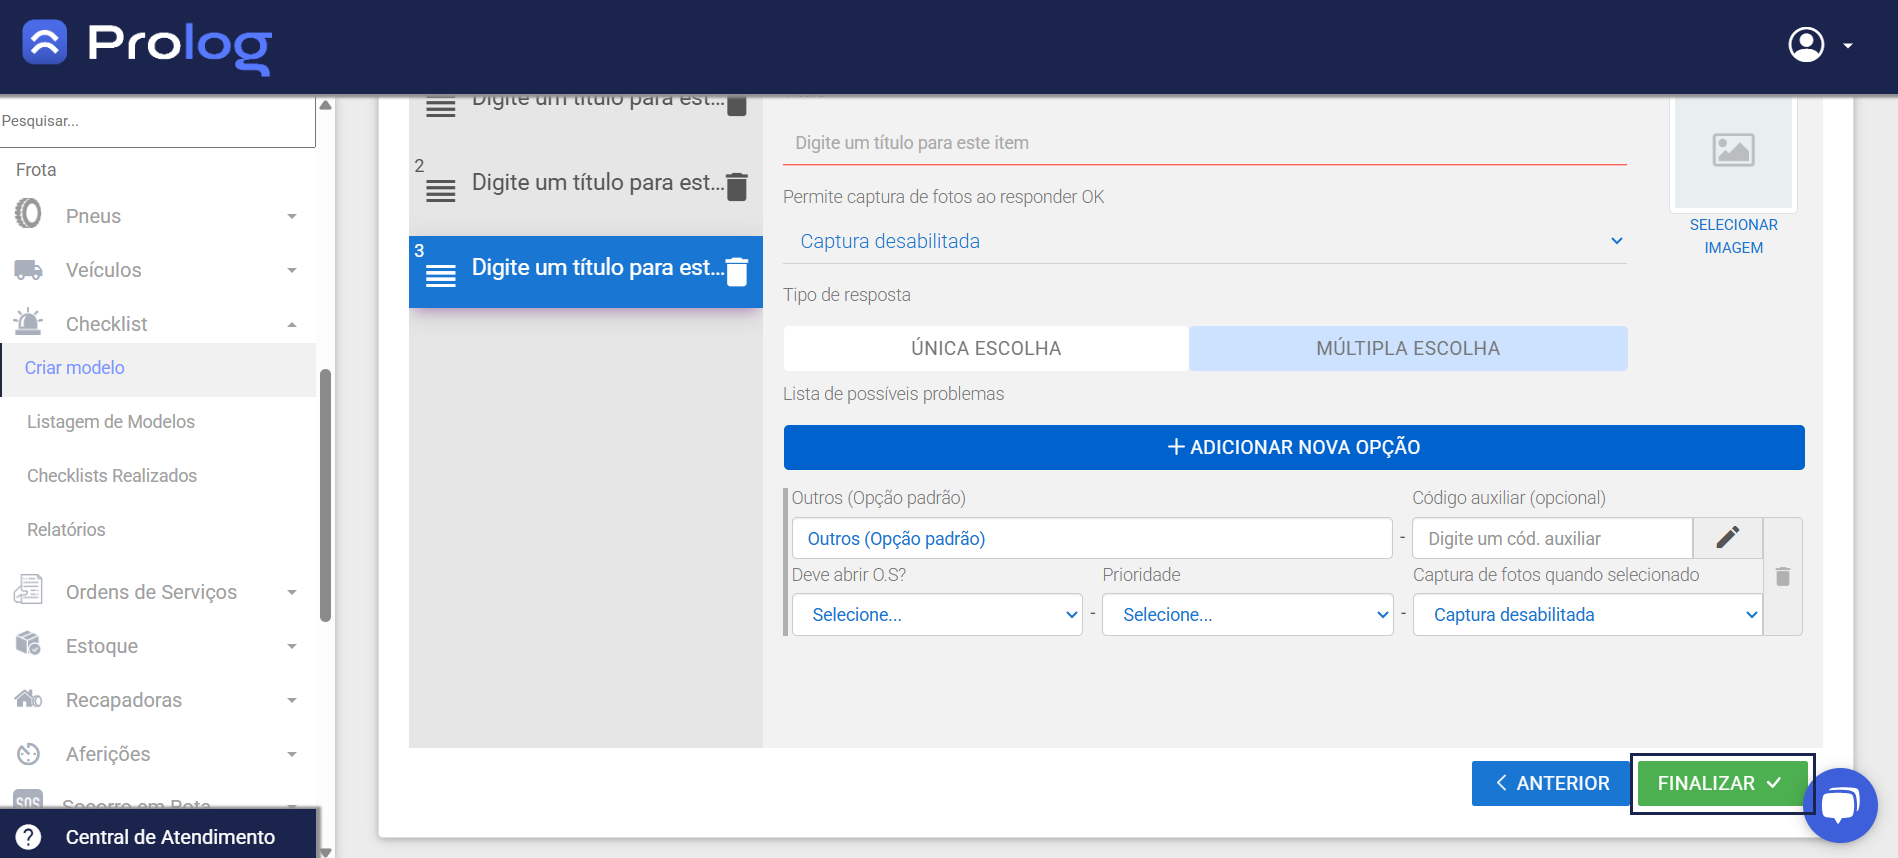Select MÚLTIPLA ESCOLHA response type
The image size is (1898, 858).
(x=1407, y=348)
